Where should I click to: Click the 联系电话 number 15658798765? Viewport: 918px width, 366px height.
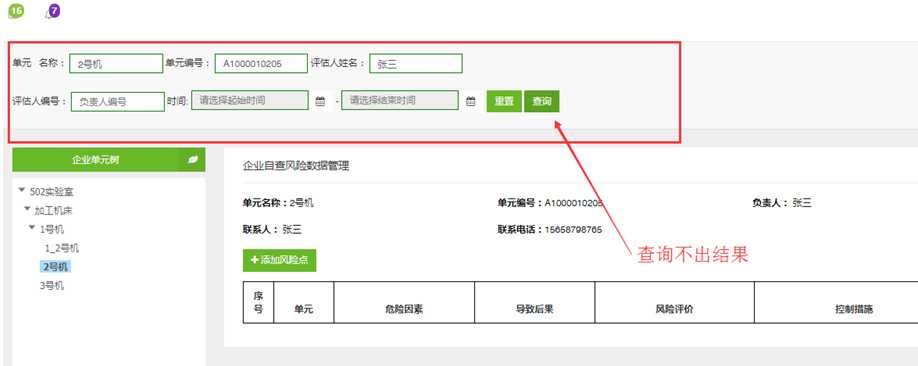[x=573, y=230]
